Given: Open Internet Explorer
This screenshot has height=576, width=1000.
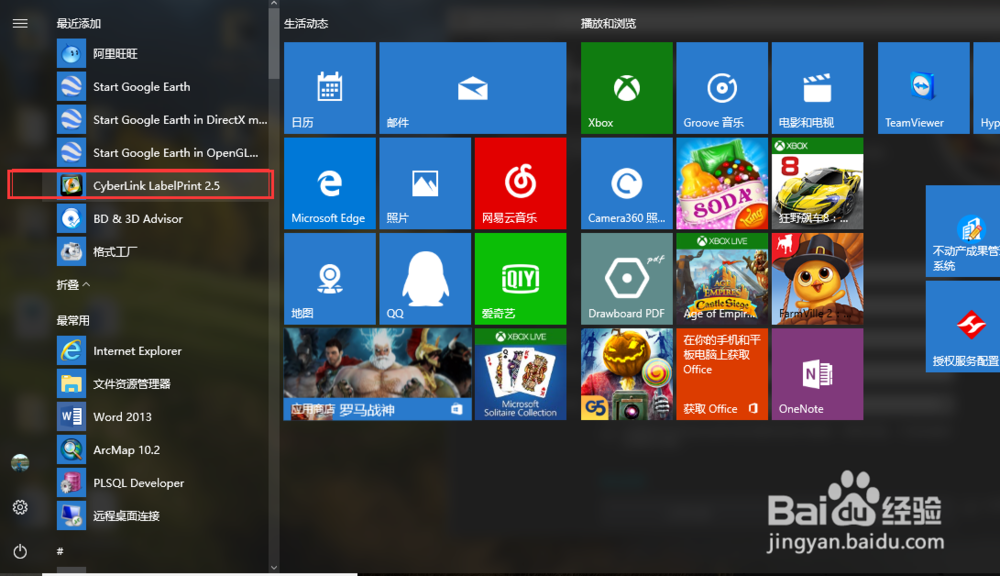Looking at the screenshot, I should [161, 351].
